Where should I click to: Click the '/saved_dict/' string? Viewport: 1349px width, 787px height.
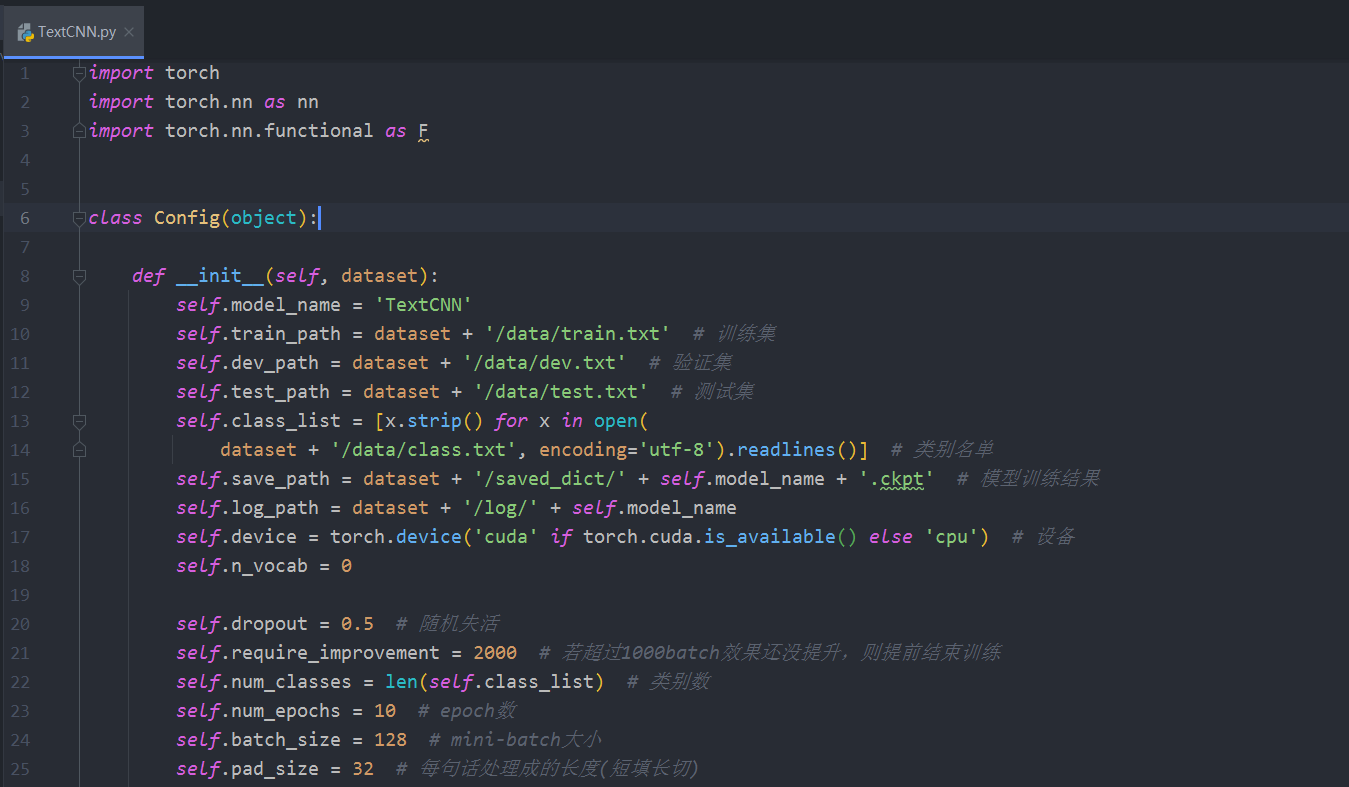(x=550, y=479)
